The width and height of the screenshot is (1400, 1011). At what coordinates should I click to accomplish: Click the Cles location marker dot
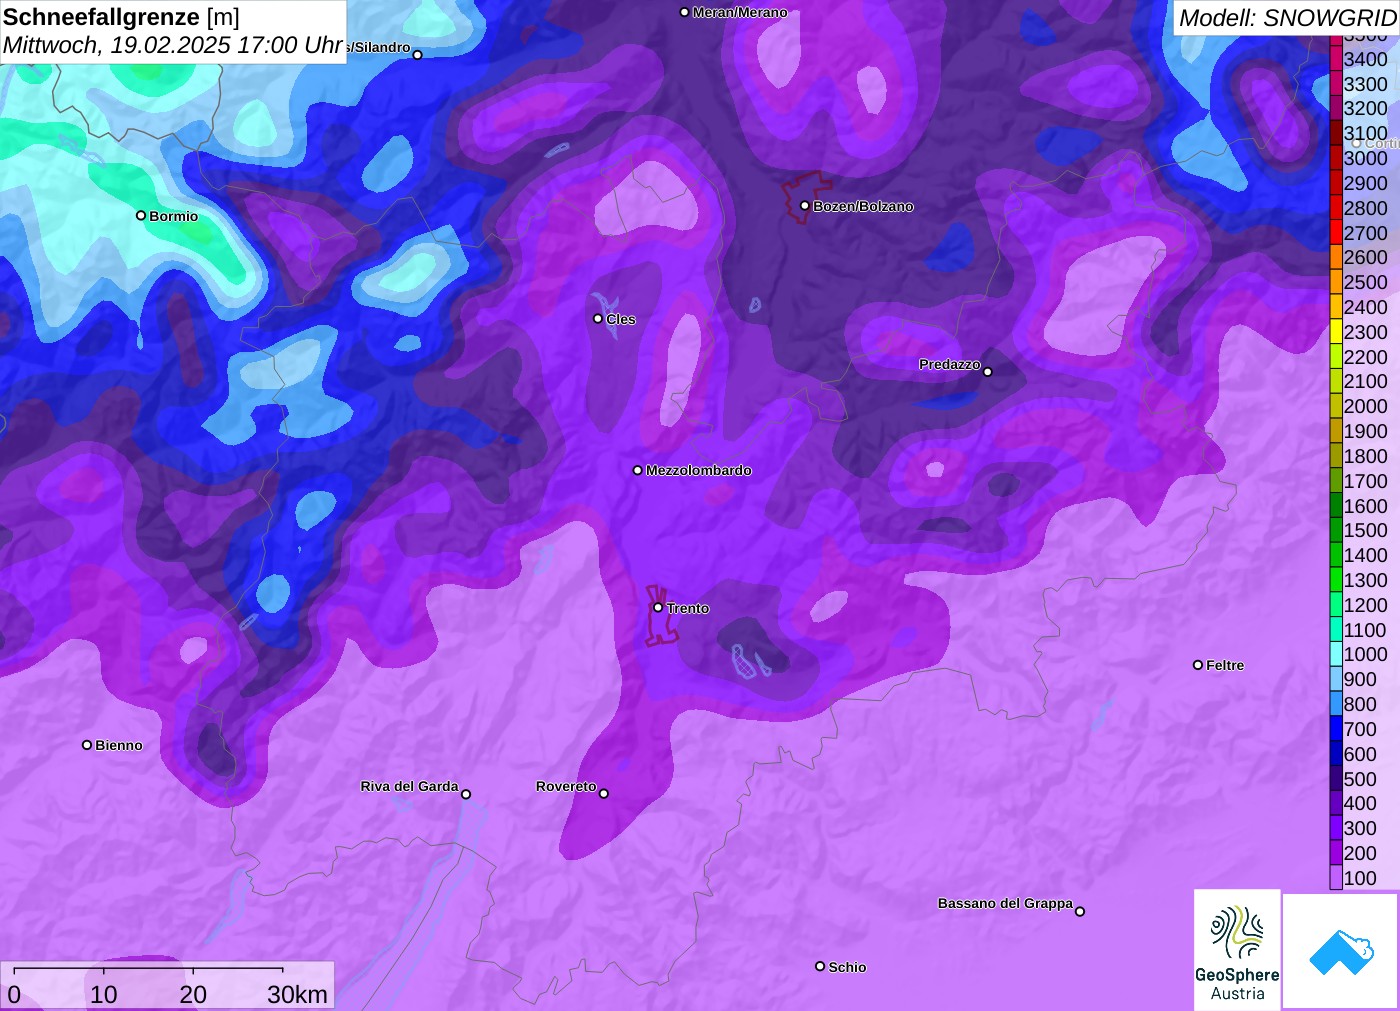click(x=598, y=319)
